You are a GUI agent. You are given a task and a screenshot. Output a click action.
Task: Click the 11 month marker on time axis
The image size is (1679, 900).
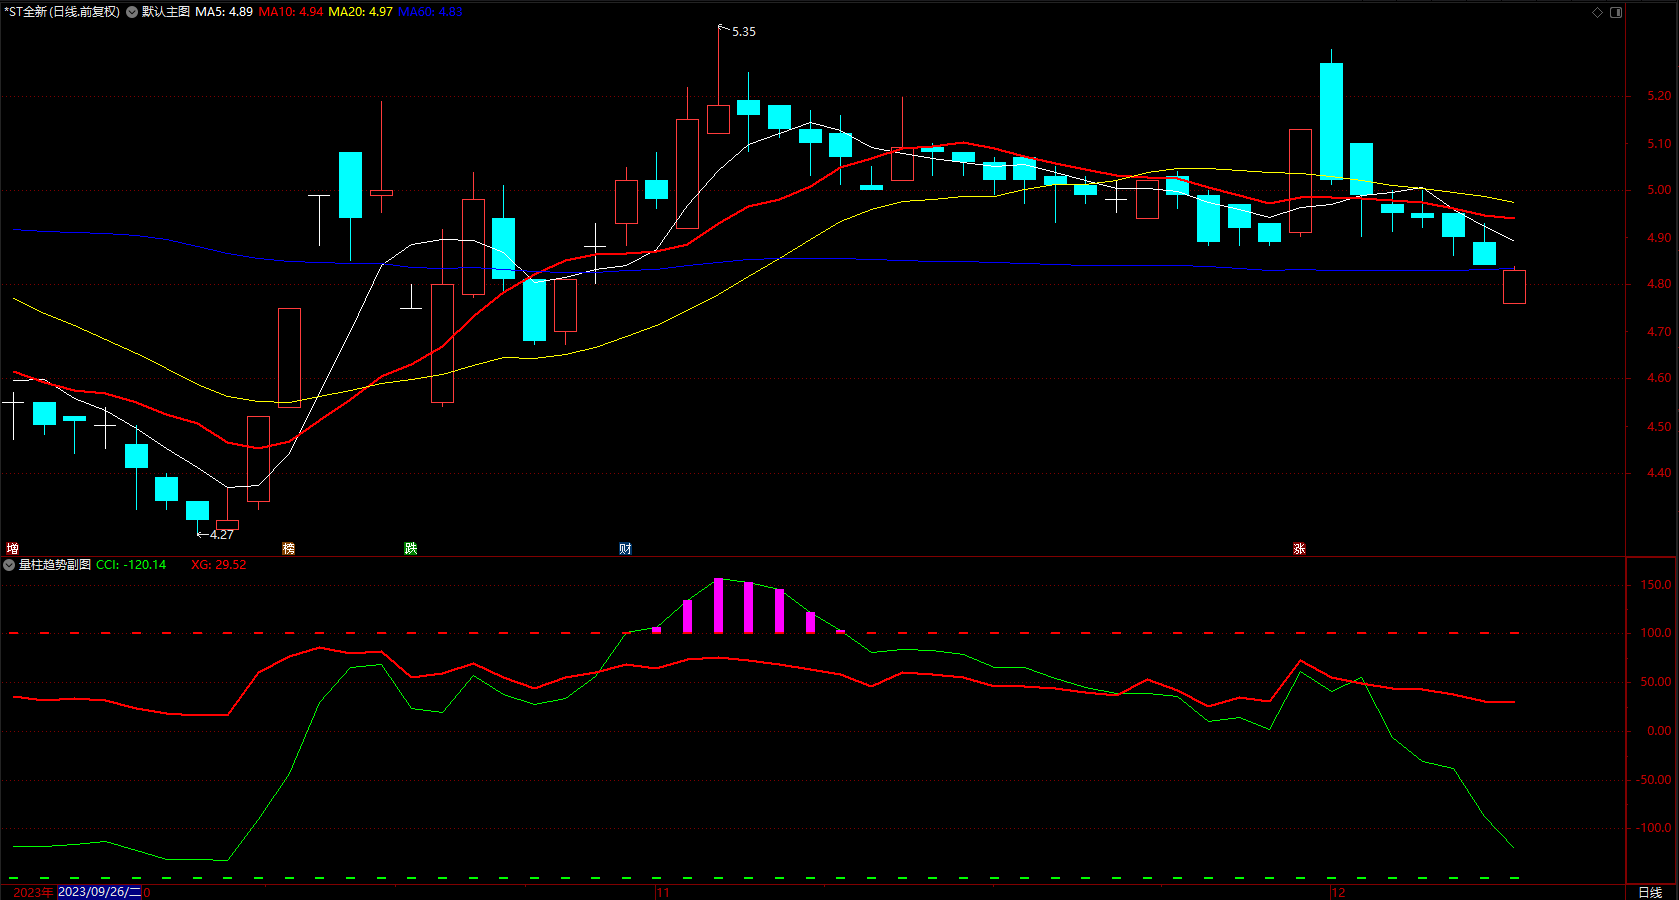click(663, 892)
